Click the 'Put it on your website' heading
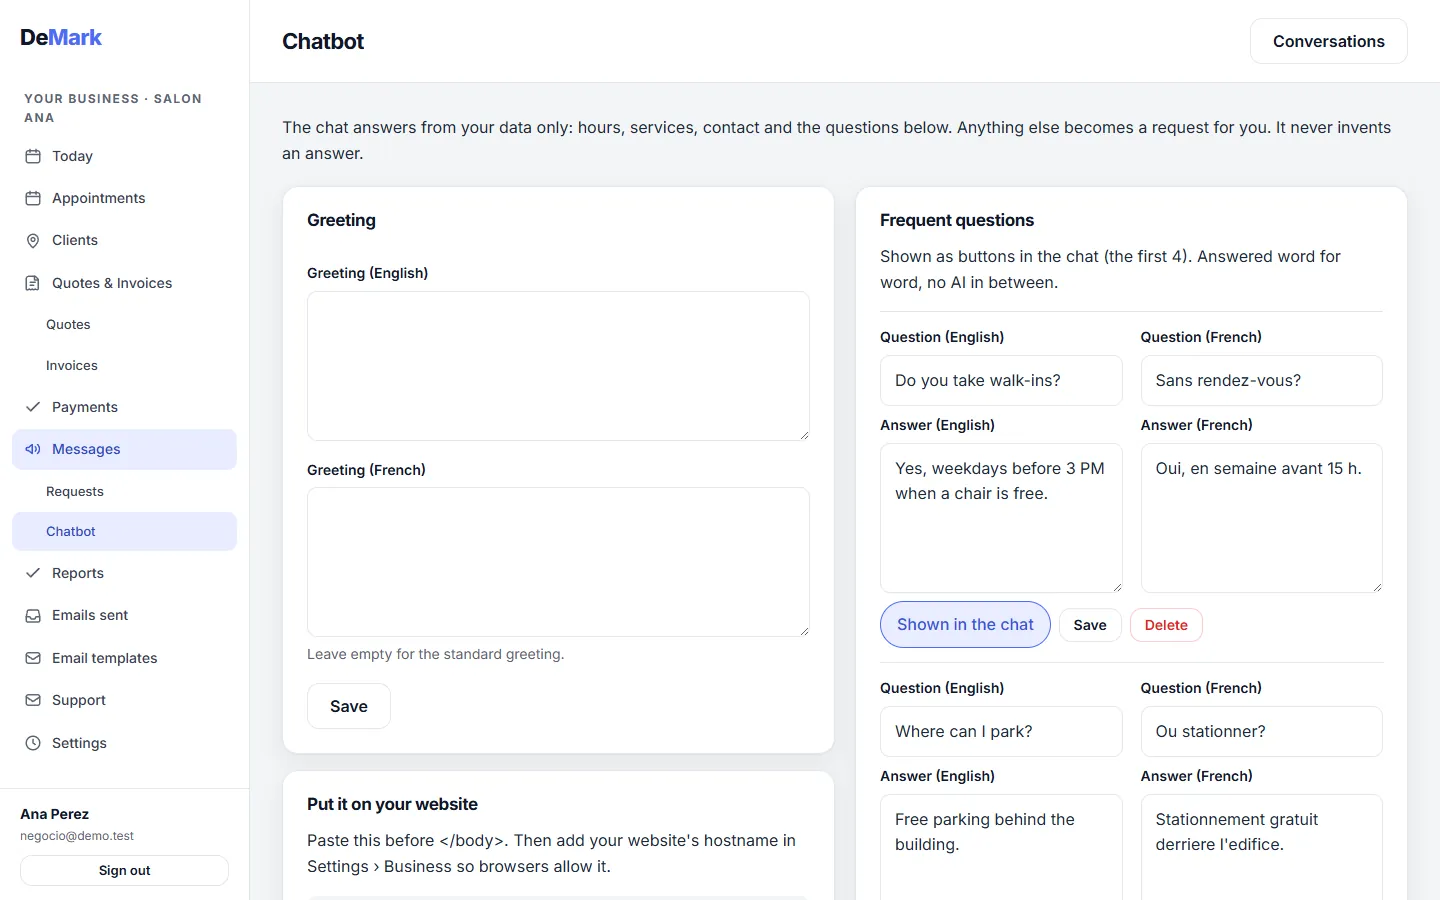This screenshot has height=900, width=1440. click(392, 804)
